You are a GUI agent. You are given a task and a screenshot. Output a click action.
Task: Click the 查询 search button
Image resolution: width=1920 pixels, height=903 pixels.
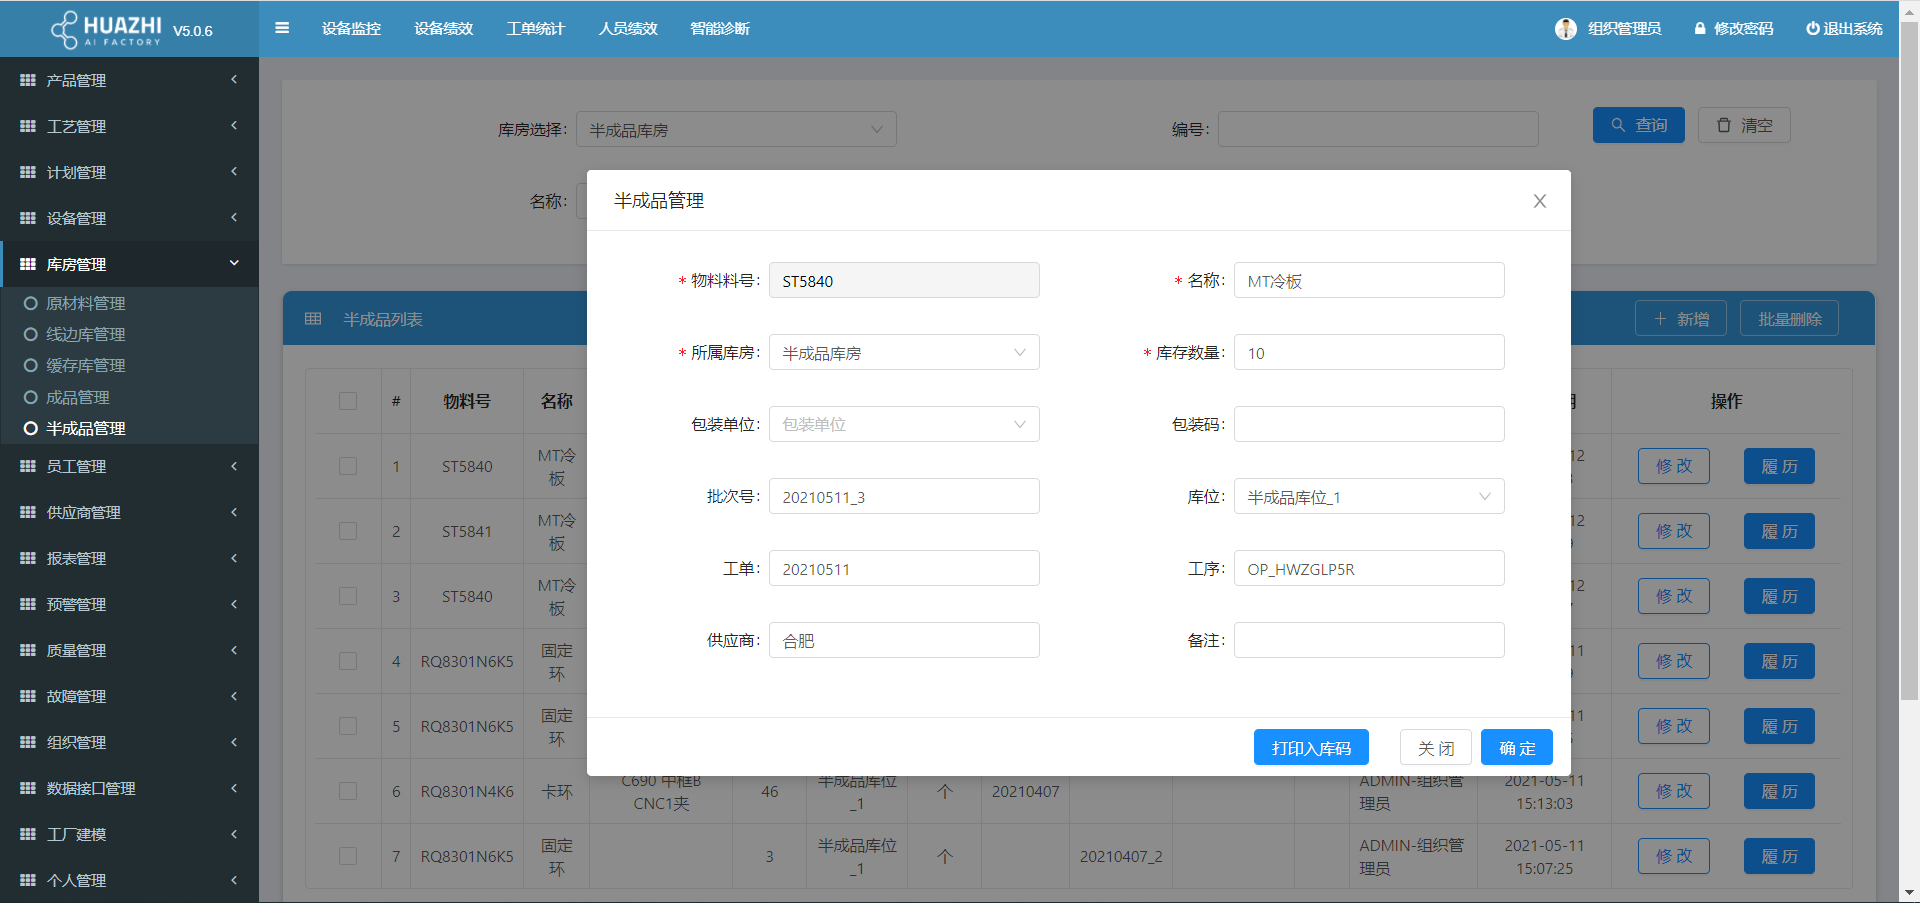[1639, 125]
